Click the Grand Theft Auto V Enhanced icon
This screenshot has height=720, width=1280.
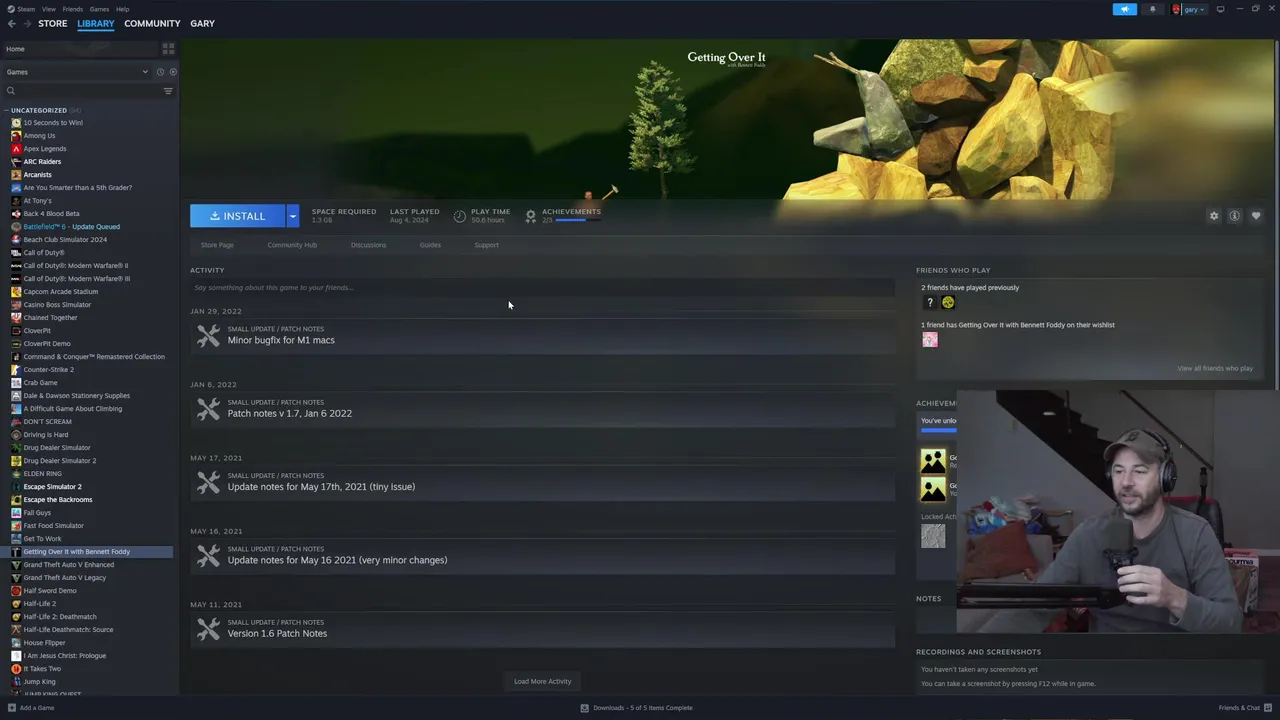pos(16,565)
